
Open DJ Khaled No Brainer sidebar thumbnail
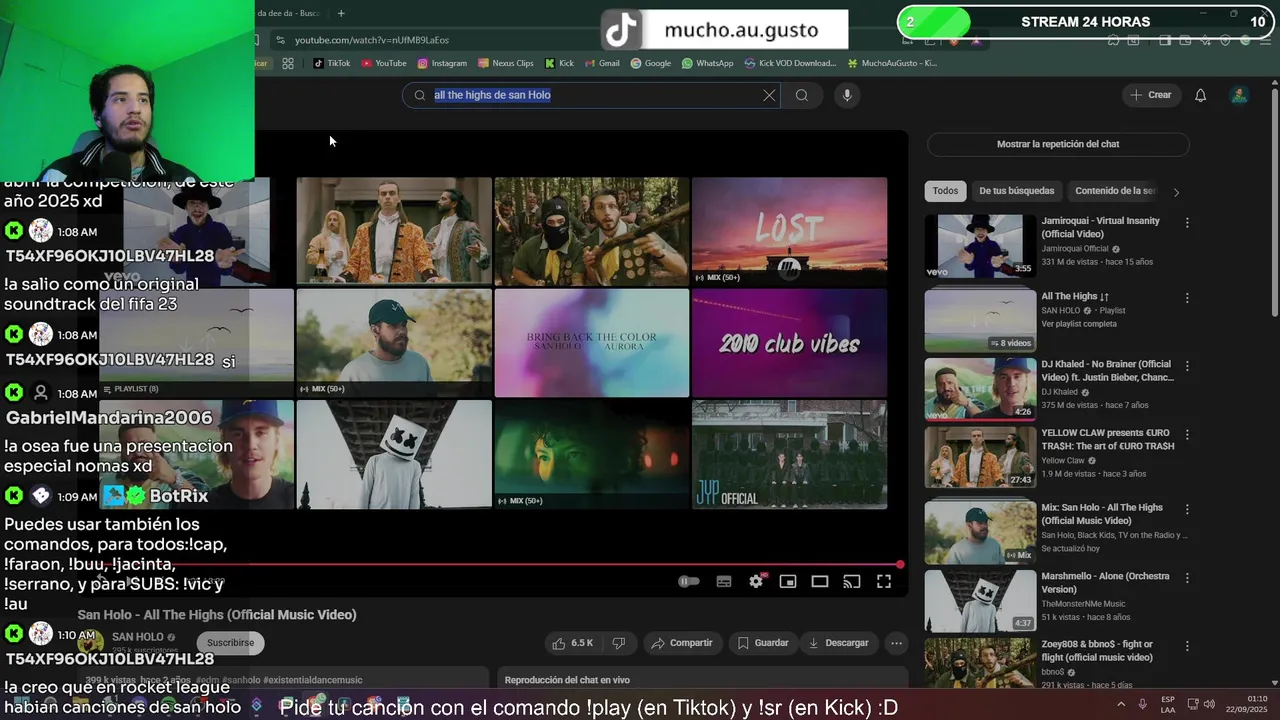[x=980, y=389]
